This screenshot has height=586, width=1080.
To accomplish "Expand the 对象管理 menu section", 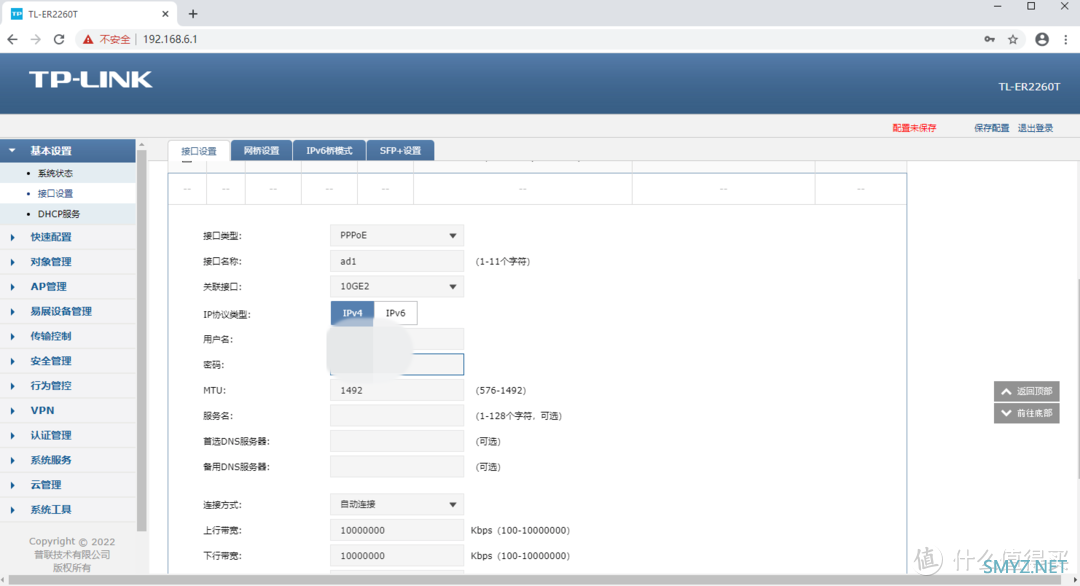I will 68,262.
